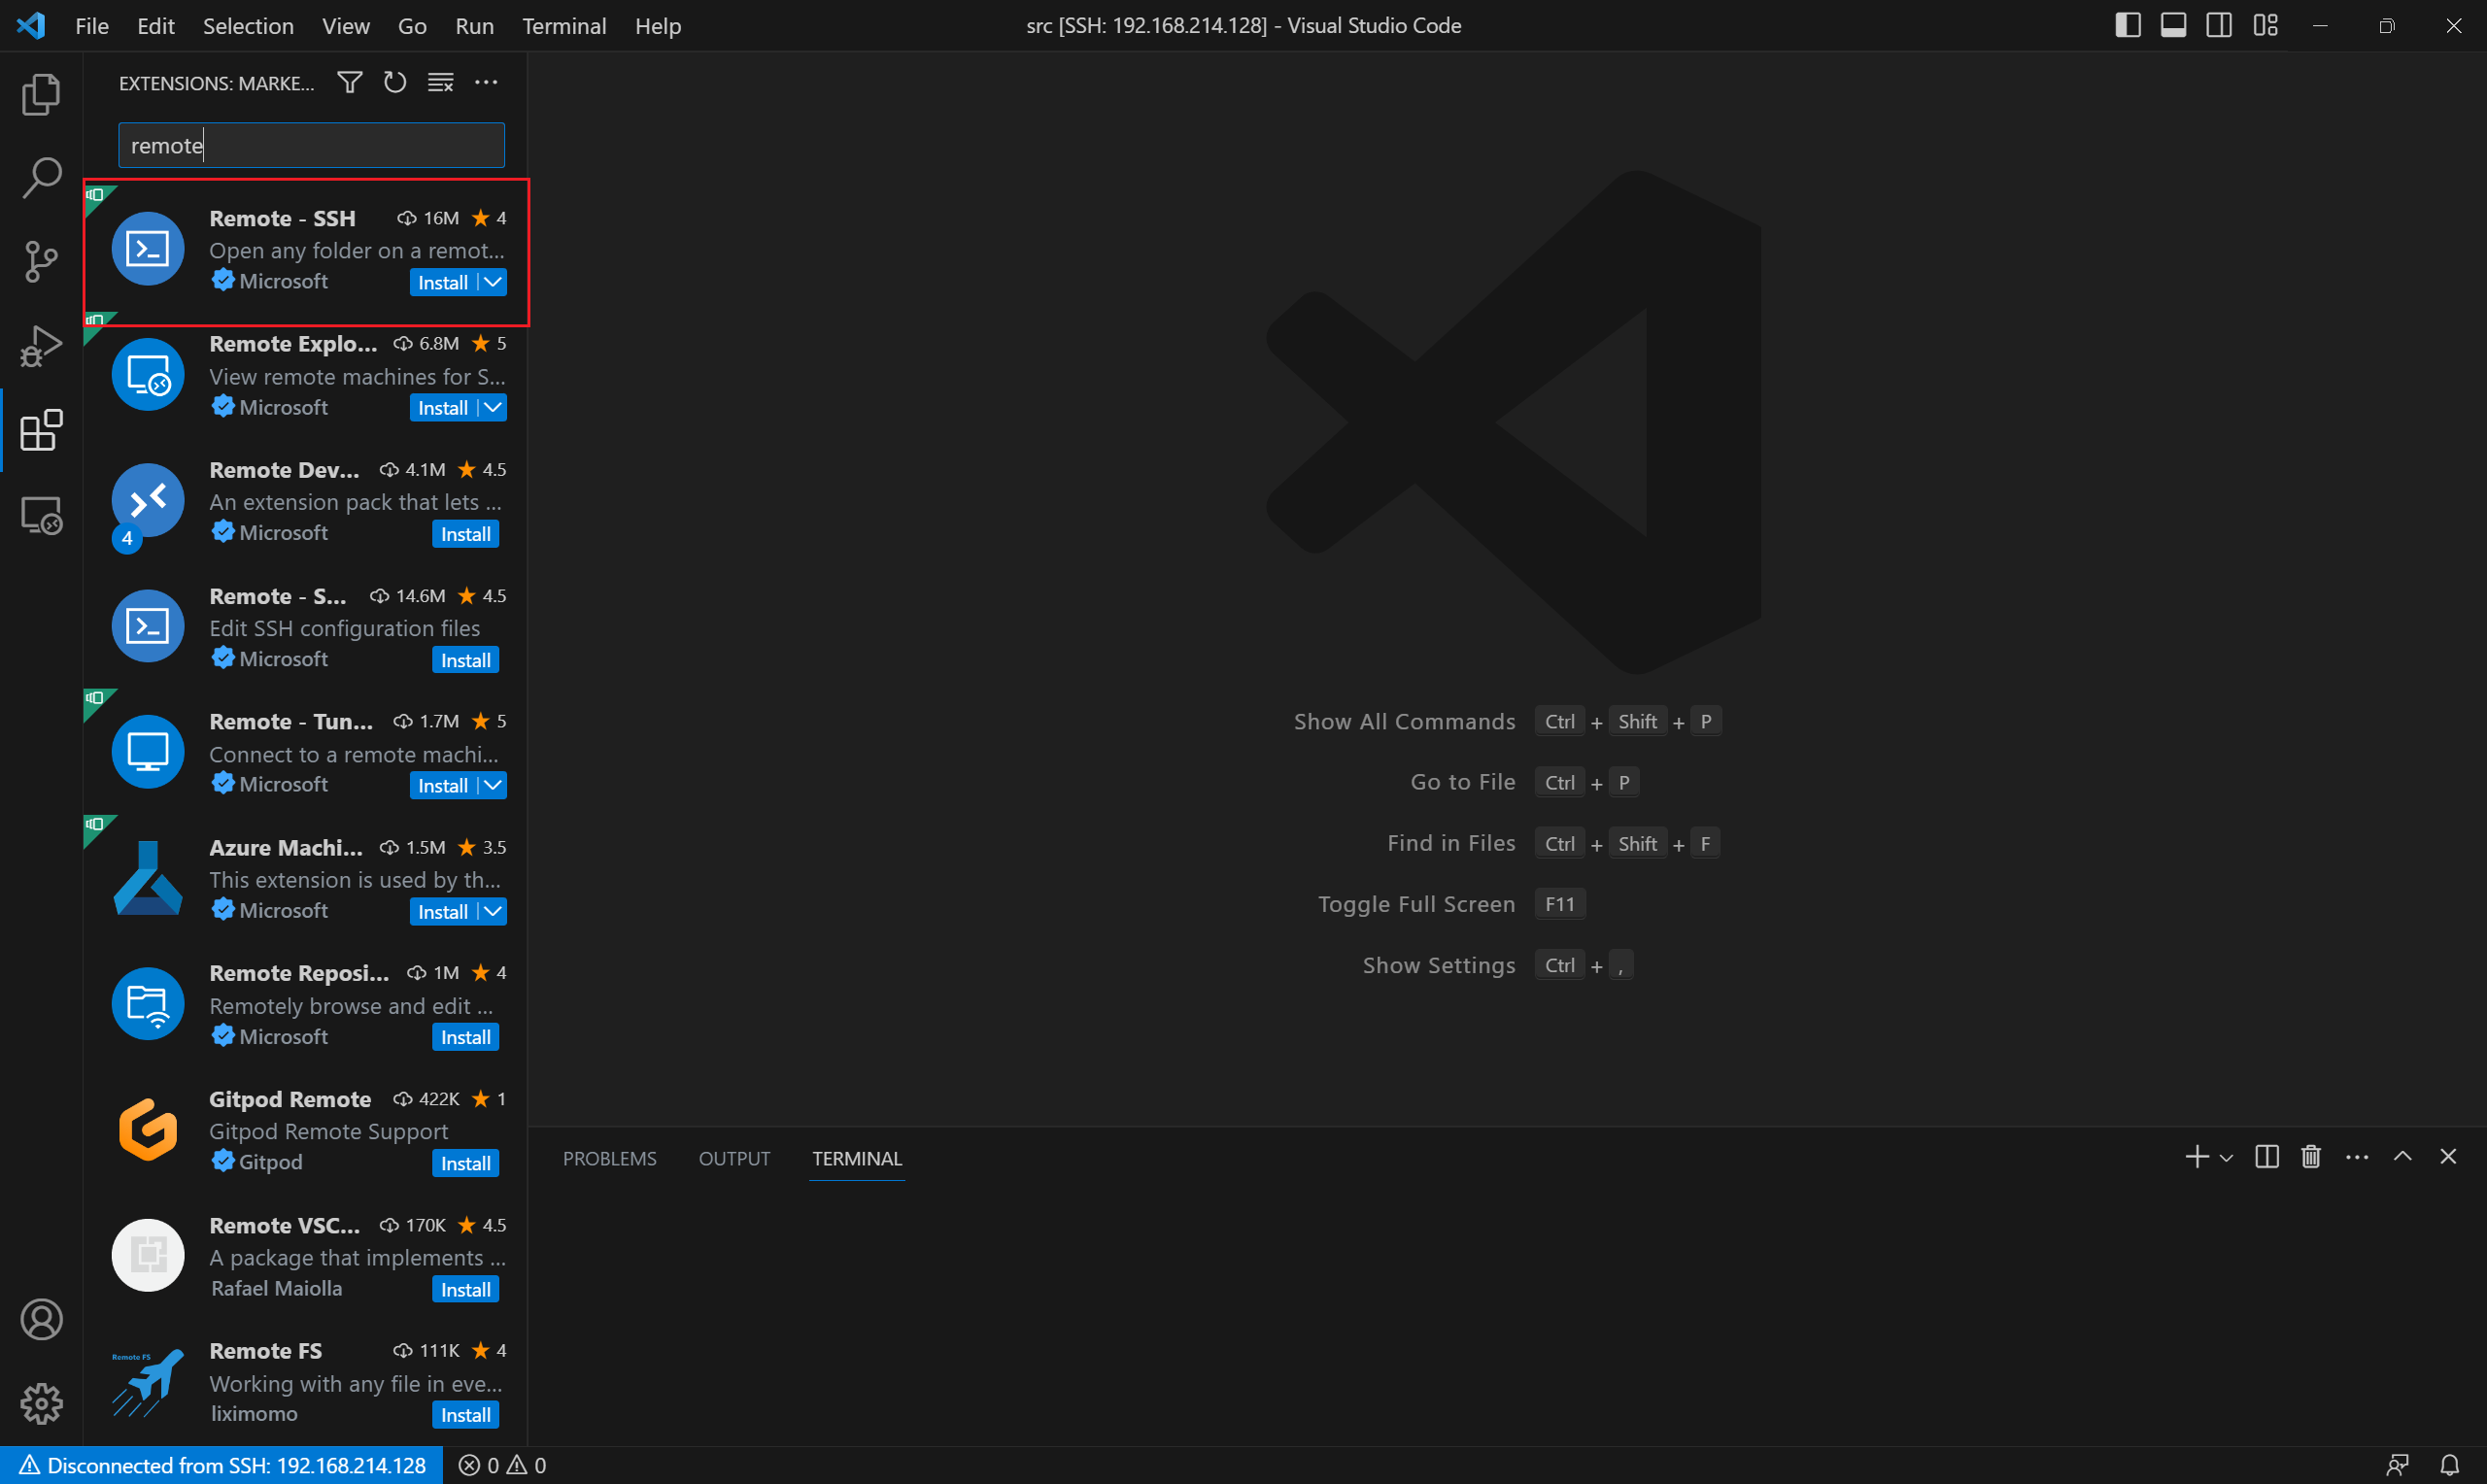Install the Remote Development extension pack
Image resolution: width=2487 pixels, height=1484 pixels.
[x=465, y=534]
